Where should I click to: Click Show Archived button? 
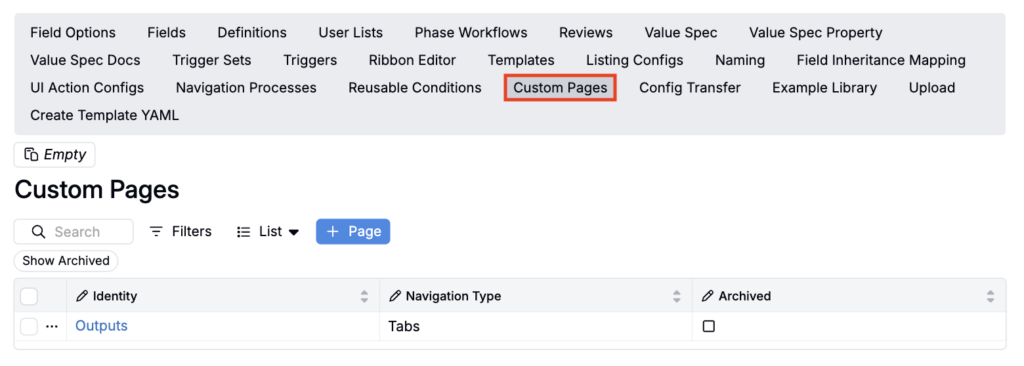point(66,260)
